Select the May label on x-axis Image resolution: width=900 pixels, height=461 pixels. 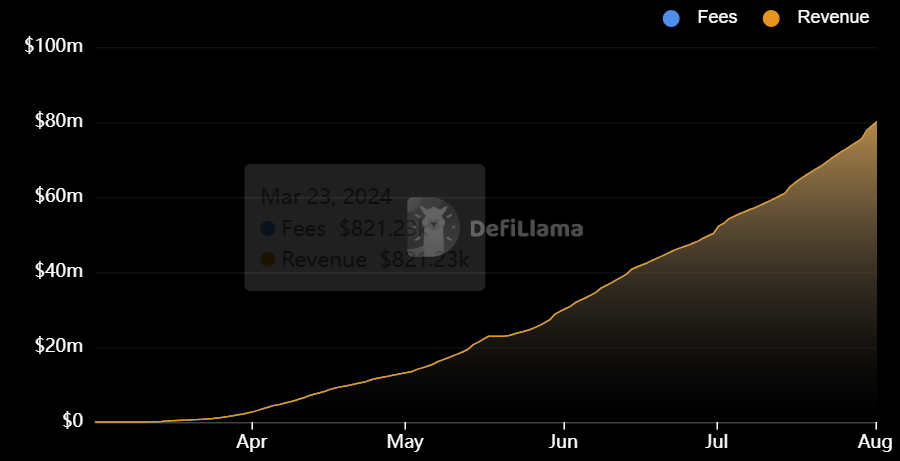[405, 442]
